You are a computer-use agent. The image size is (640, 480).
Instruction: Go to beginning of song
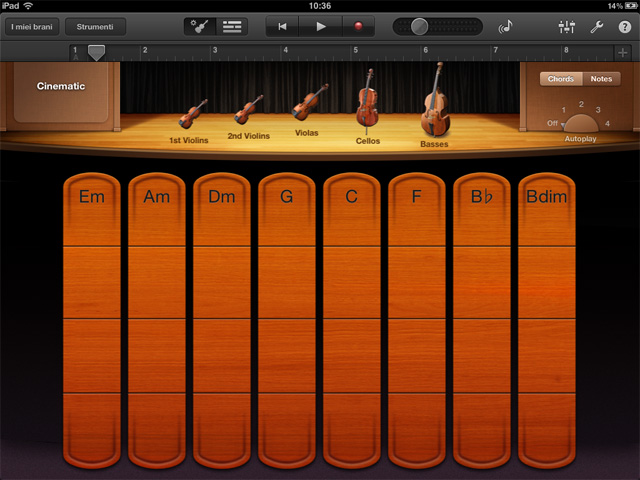pos(282,27)
